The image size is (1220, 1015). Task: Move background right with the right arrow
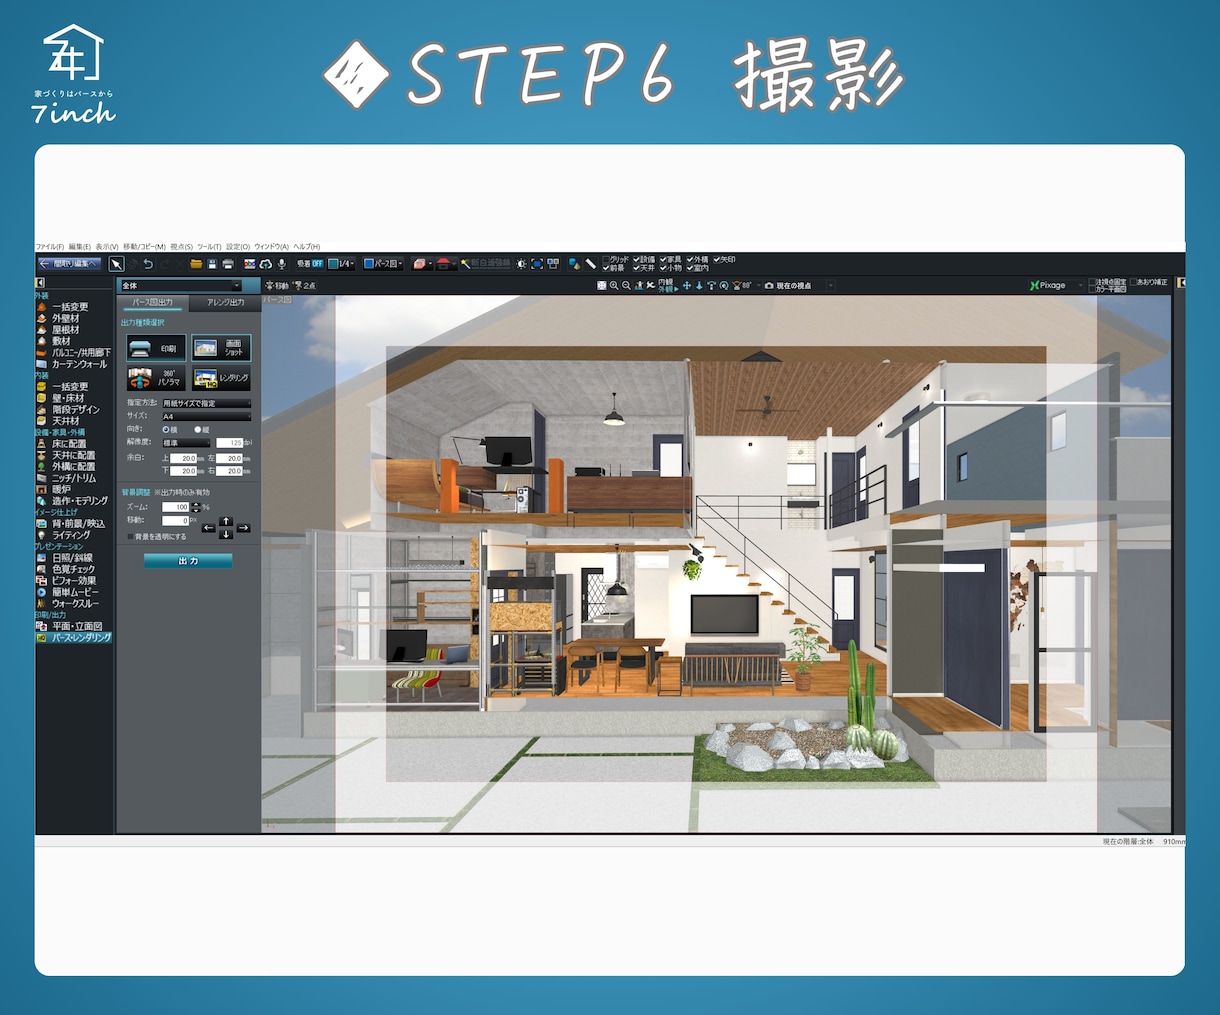(x=243, y=528)
